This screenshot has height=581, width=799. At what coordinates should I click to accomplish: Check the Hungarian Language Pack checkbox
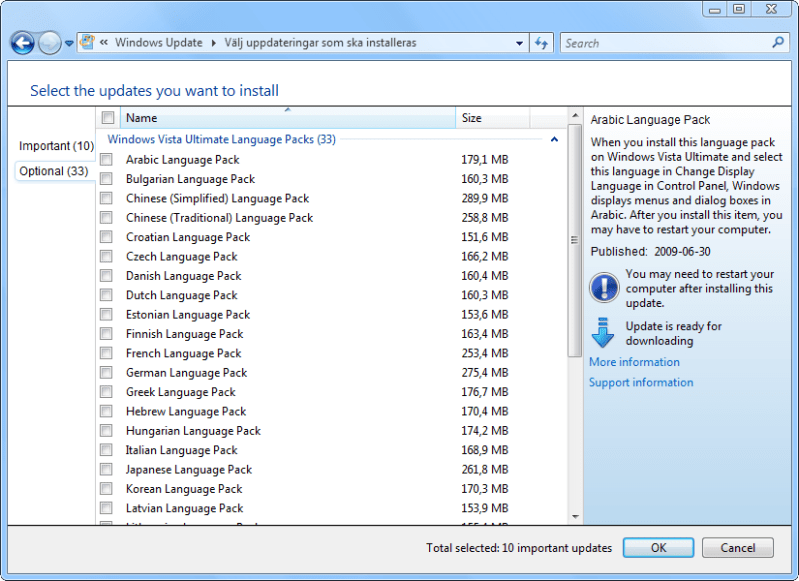click(106, 431)
